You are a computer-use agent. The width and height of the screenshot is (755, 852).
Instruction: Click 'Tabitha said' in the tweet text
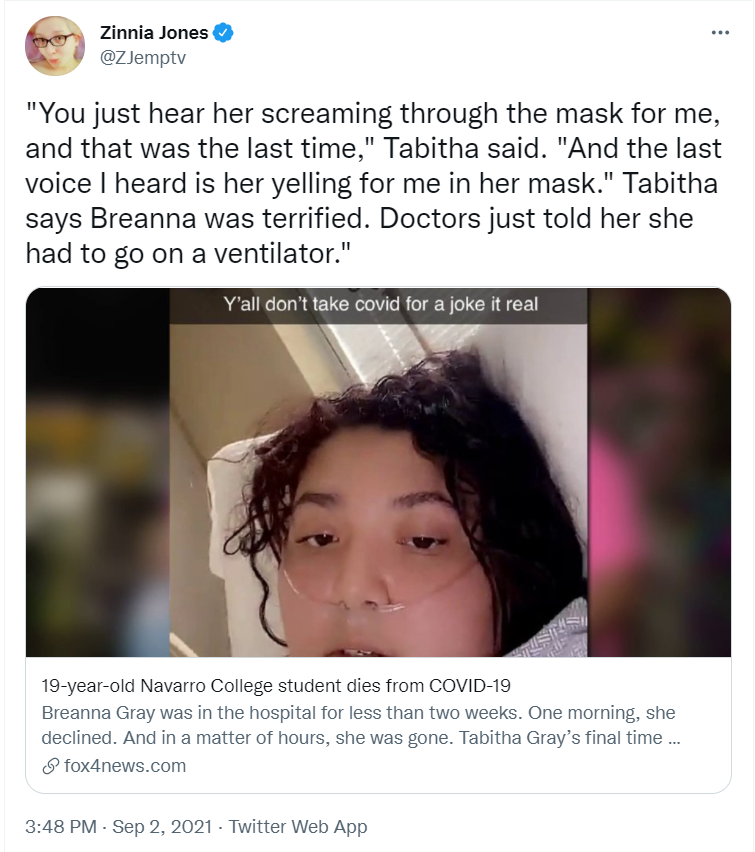tap(465, 148)
